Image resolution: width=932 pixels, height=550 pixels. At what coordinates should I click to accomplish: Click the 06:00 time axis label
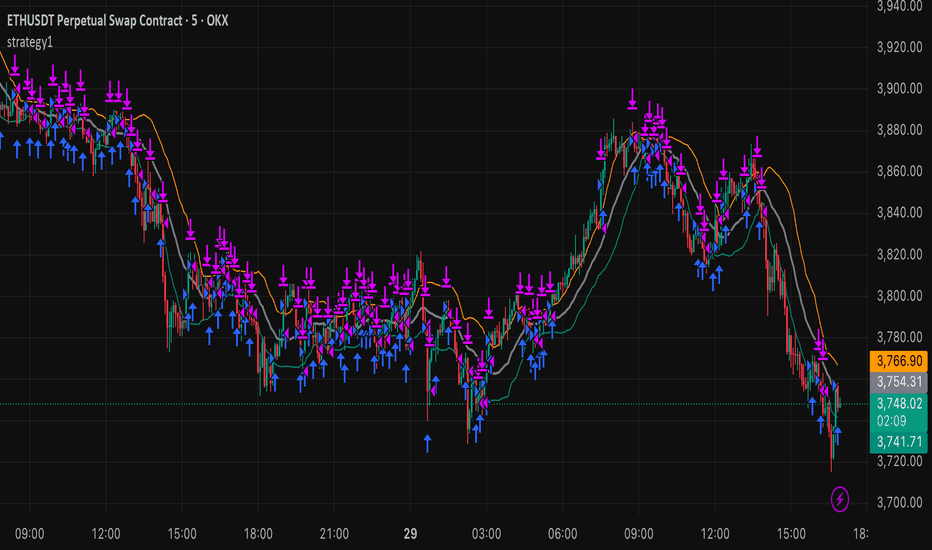coord(562,534)
